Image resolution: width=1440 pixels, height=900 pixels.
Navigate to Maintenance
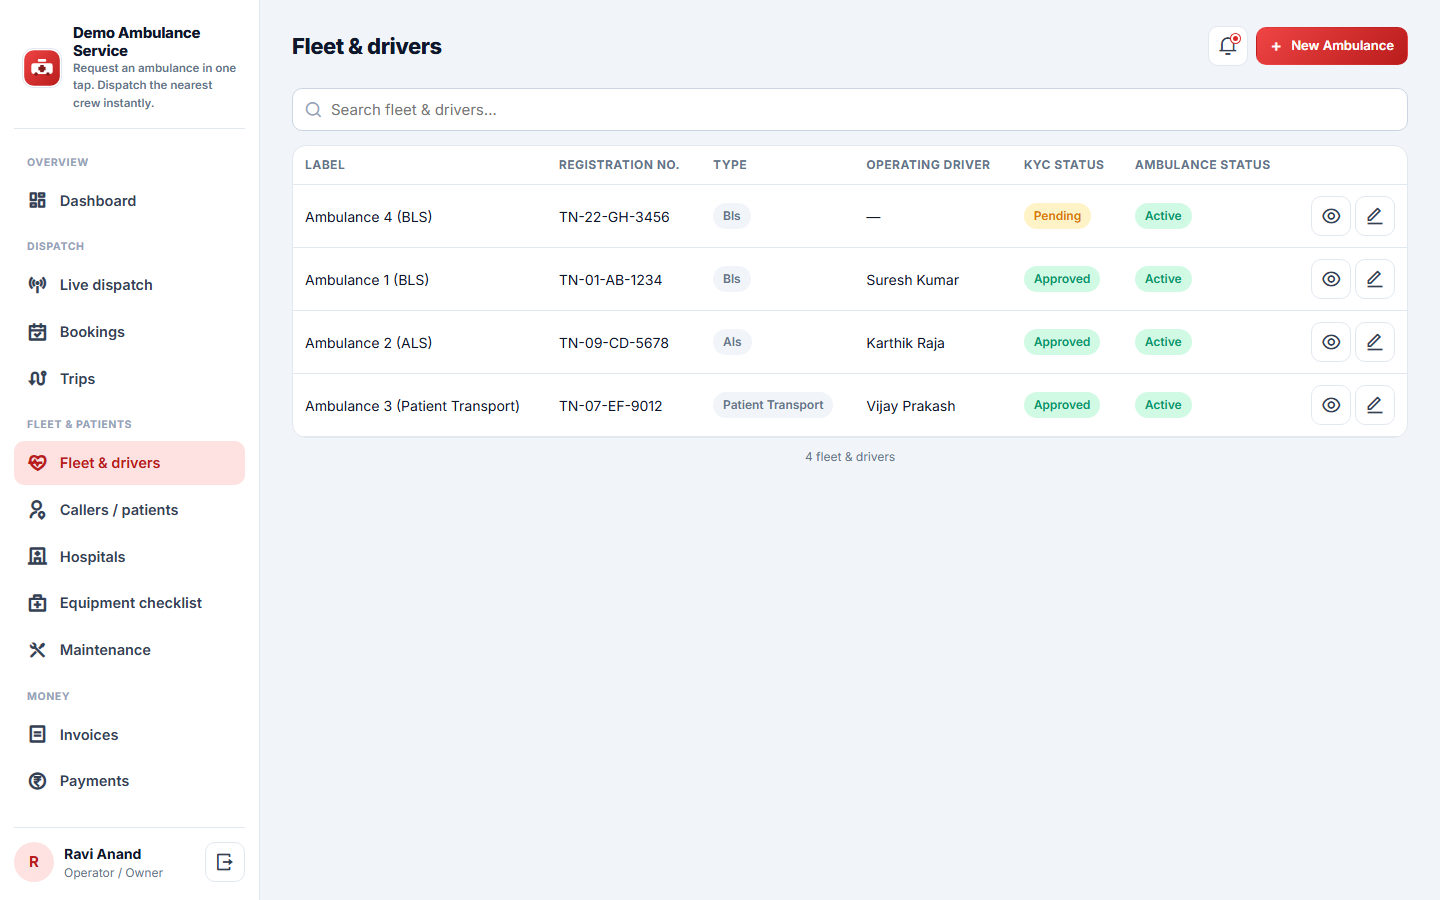129,650
